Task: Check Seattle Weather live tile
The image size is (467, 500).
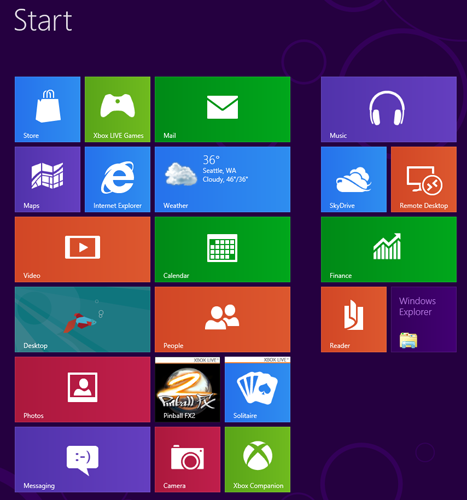Action: pos(223,179)
